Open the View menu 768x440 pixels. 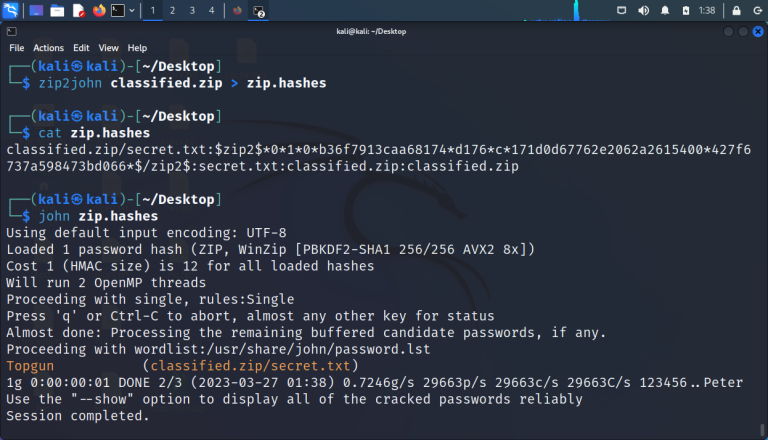pyautogui.click(x=108, y=48)
